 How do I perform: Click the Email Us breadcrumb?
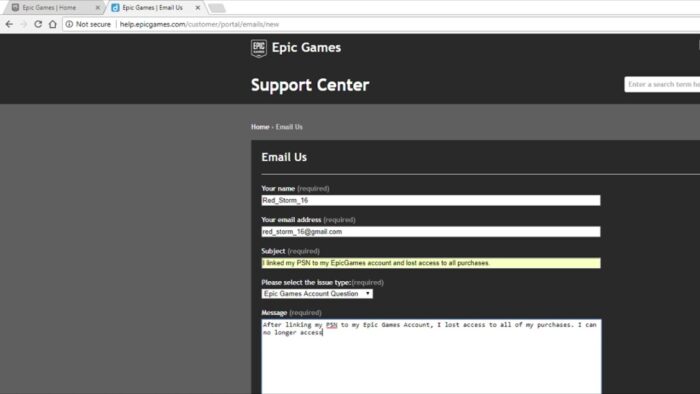pos(289,127)
